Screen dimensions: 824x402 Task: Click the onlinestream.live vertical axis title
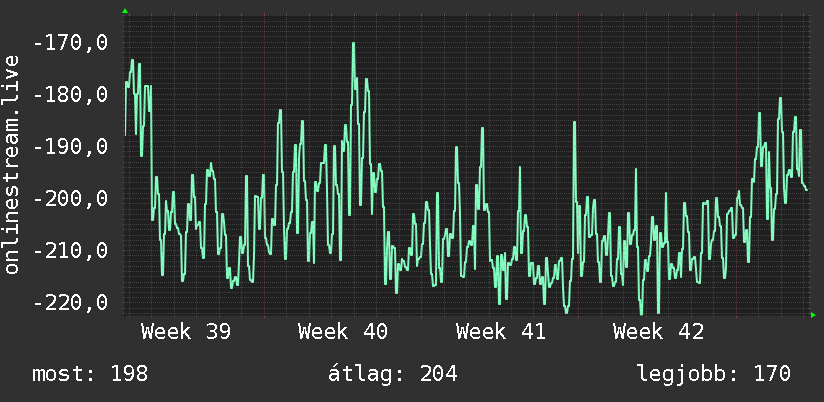(x=12, y=164)
